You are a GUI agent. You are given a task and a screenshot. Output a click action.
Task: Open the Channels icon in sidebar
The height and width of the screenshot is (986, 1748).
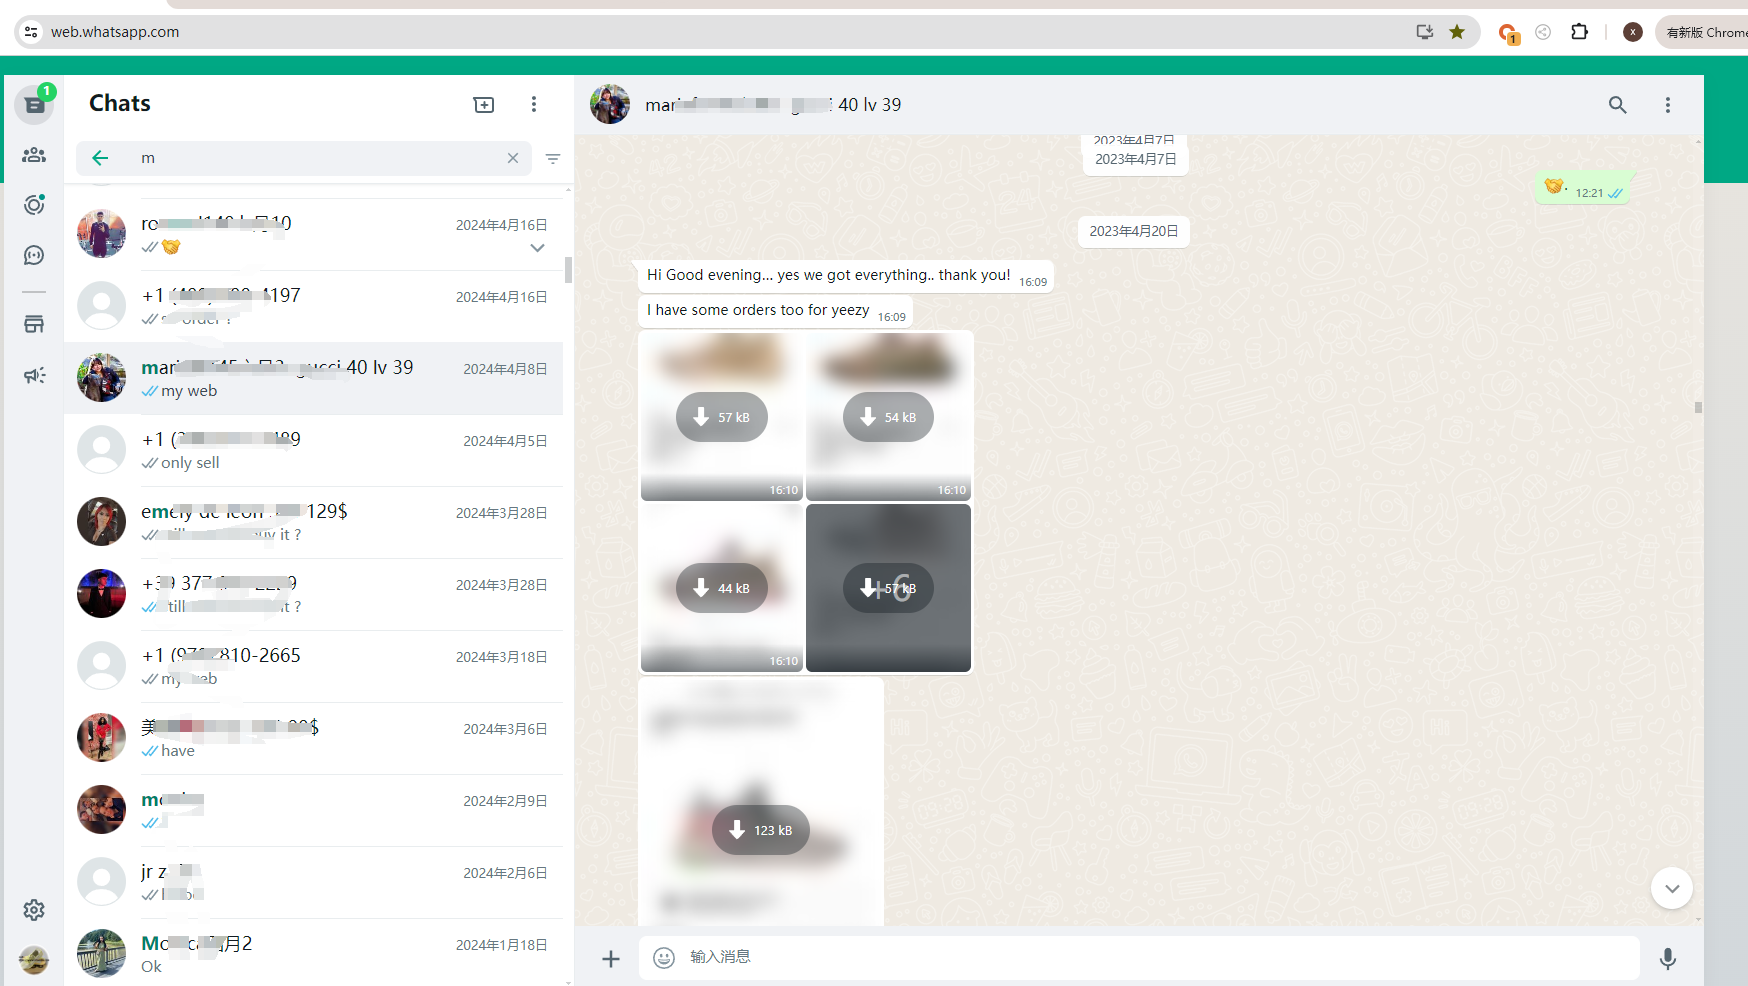coord(34,256)
